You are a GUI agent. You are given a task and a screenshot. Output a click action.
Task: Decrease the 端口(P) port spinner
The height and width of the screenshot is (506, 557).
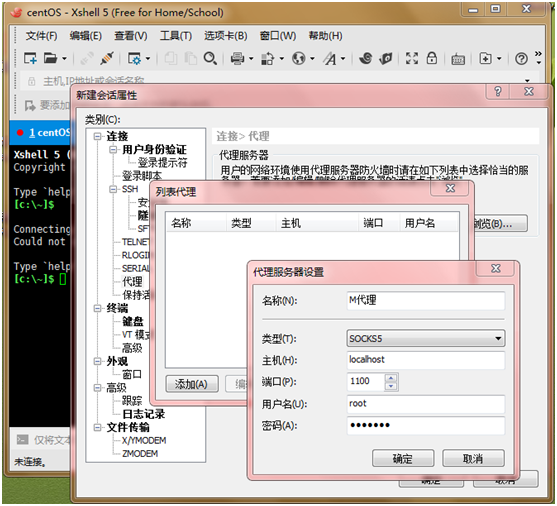pos(391,386)
